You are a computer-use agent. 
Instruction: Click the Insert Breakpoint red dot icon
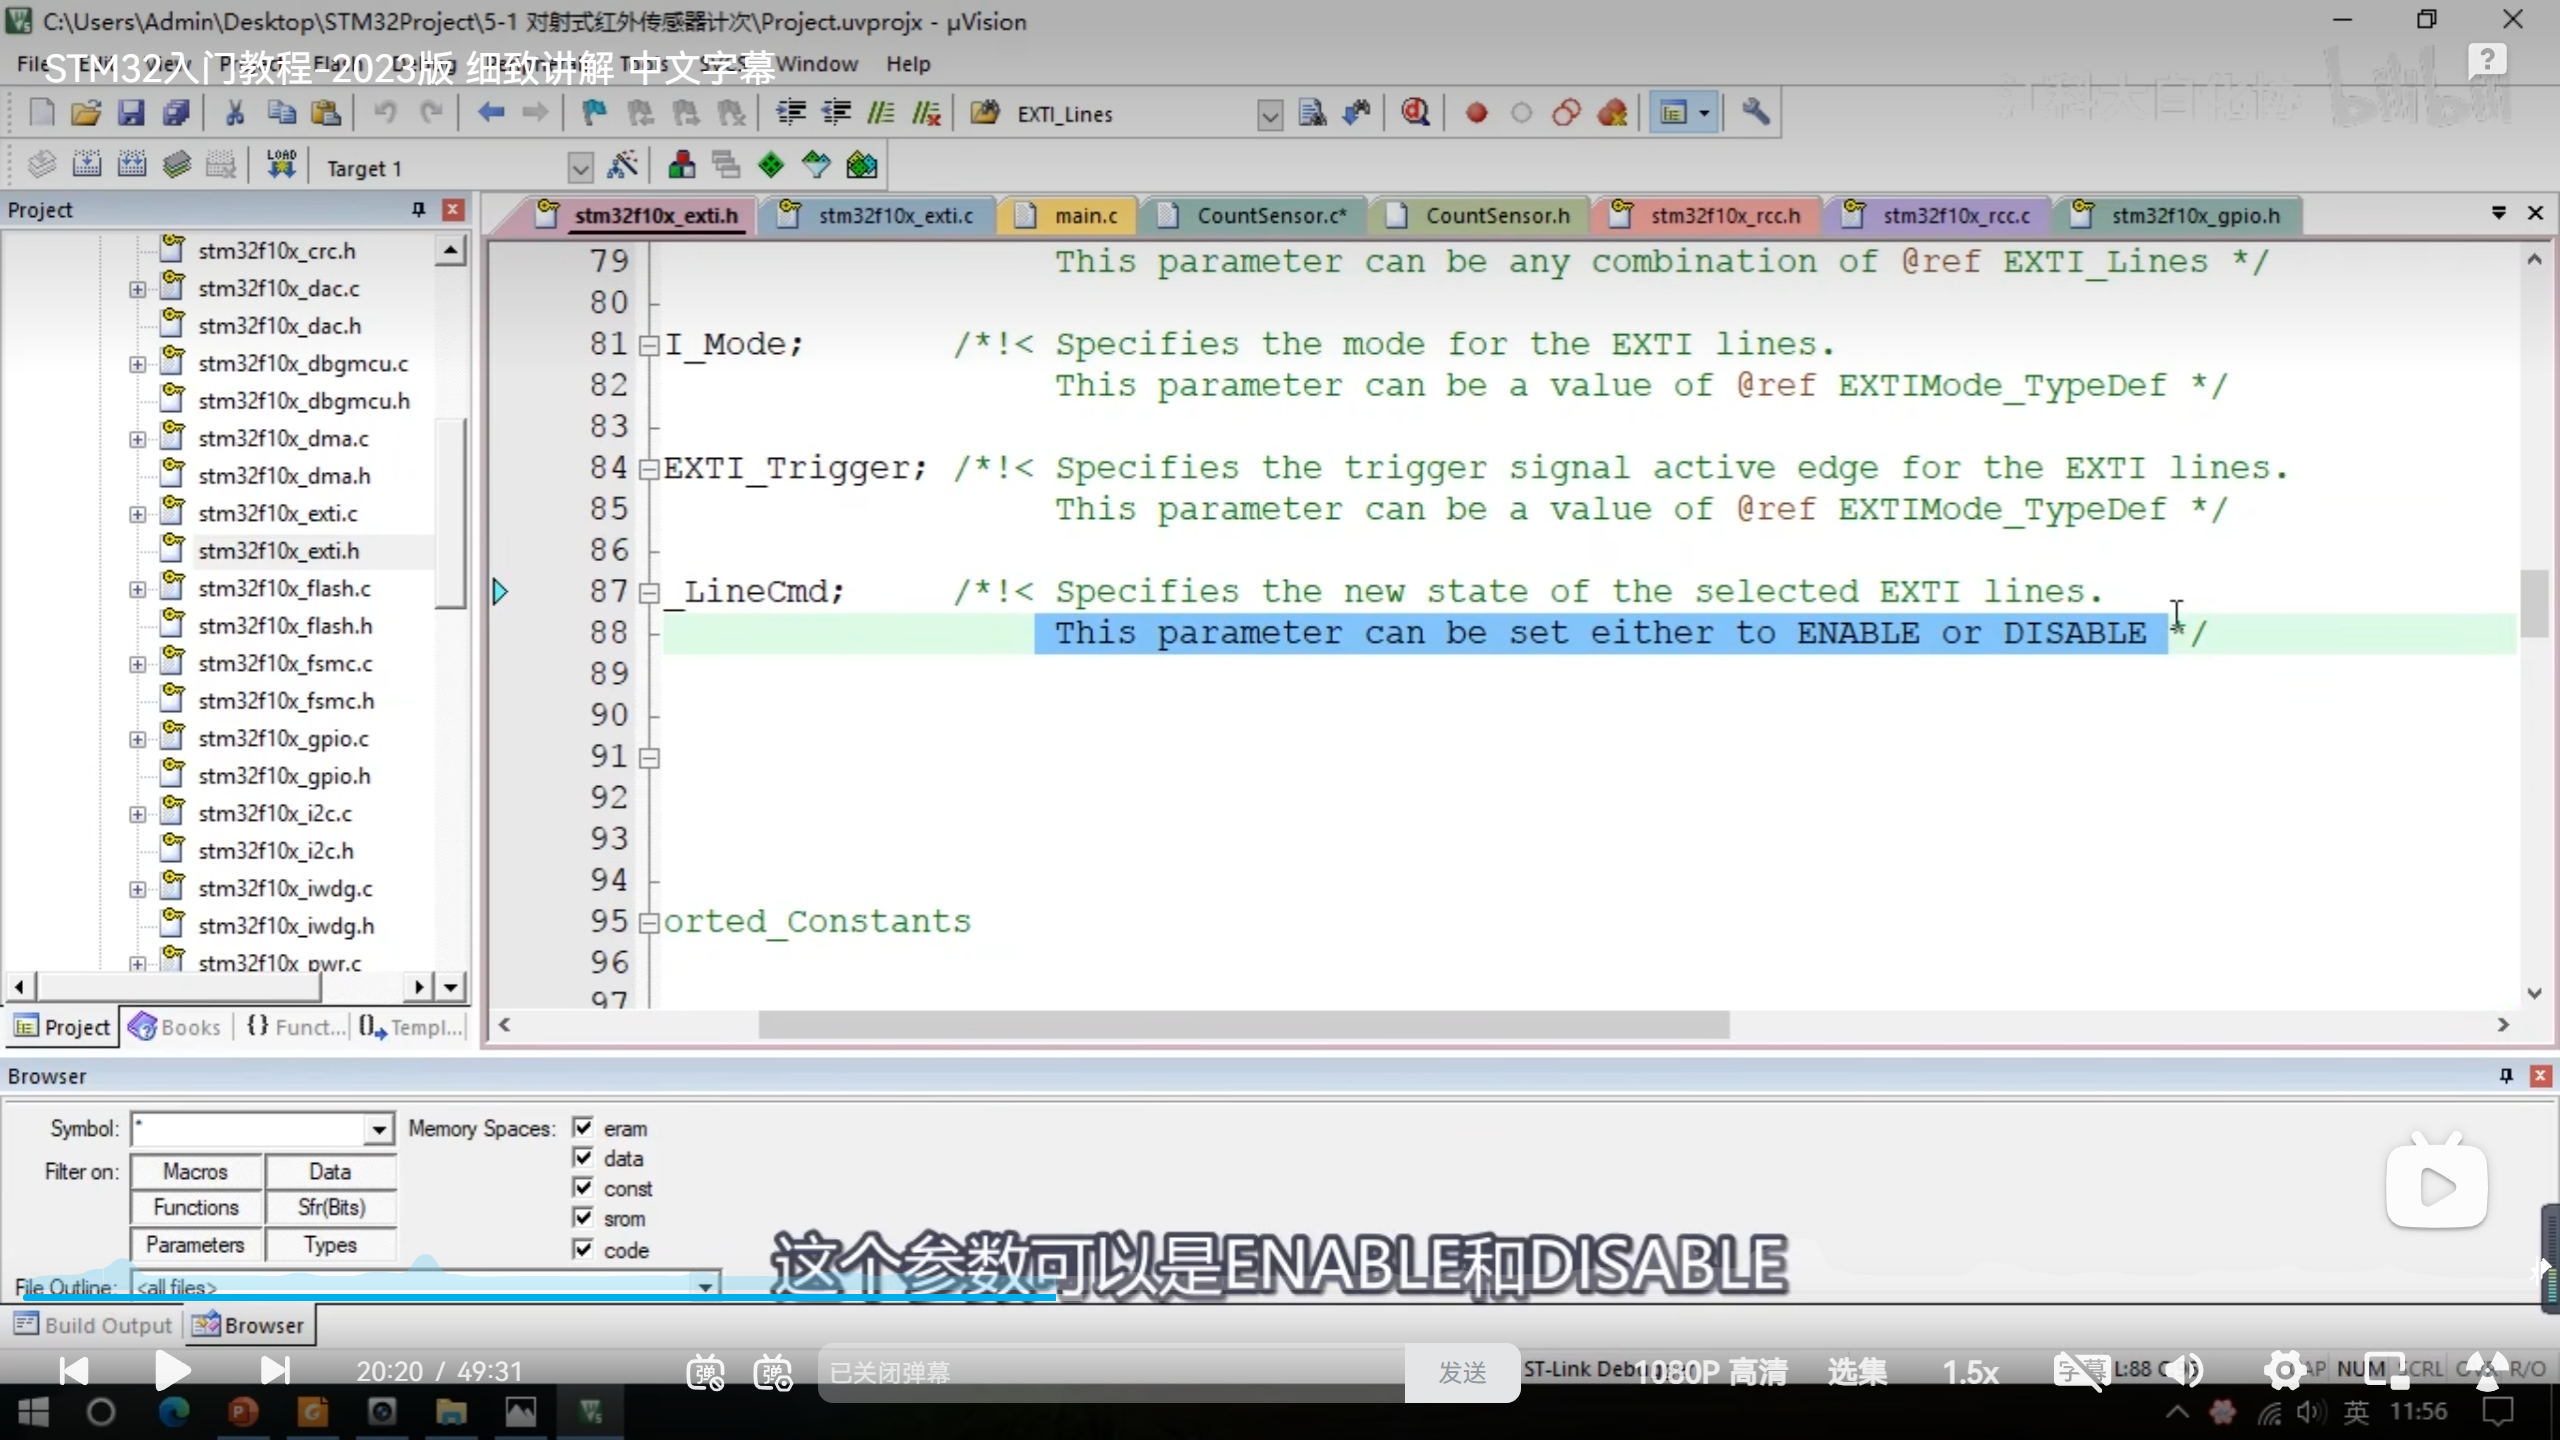click(1476, 113)
